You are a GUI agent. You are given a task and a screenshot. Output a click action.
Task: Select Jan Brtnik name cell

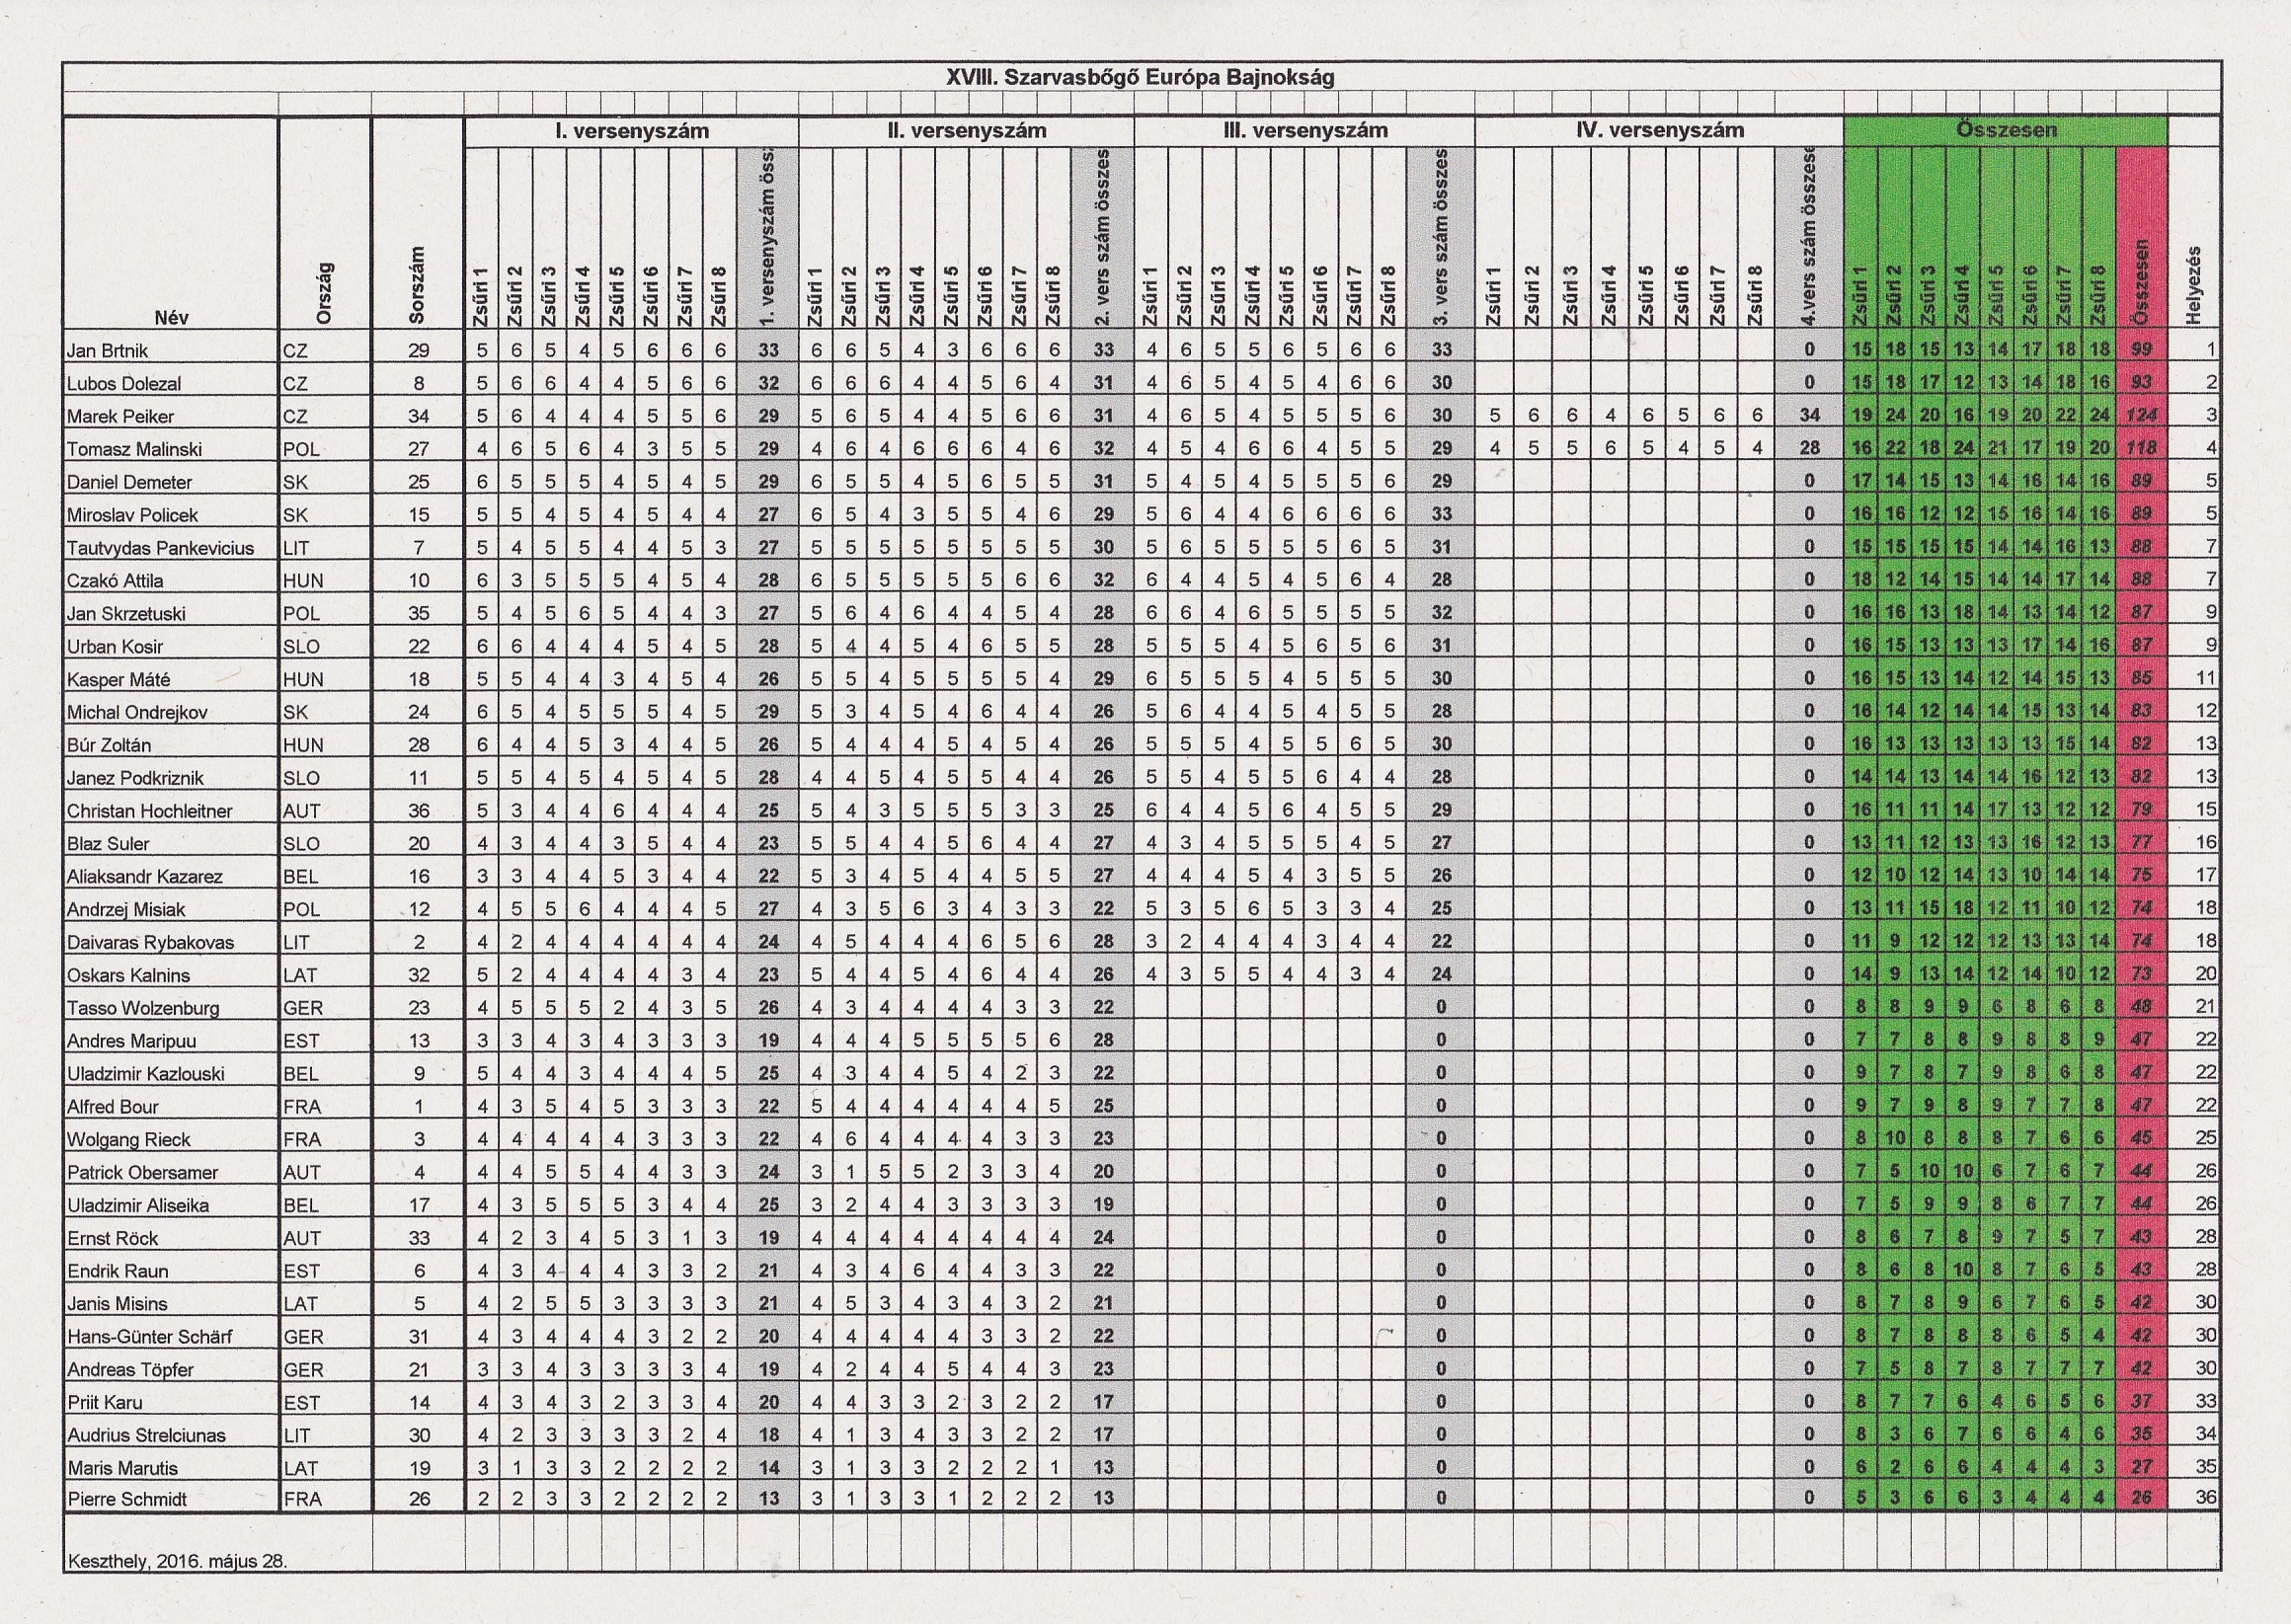pyautogui.click(x=106, y=351)
